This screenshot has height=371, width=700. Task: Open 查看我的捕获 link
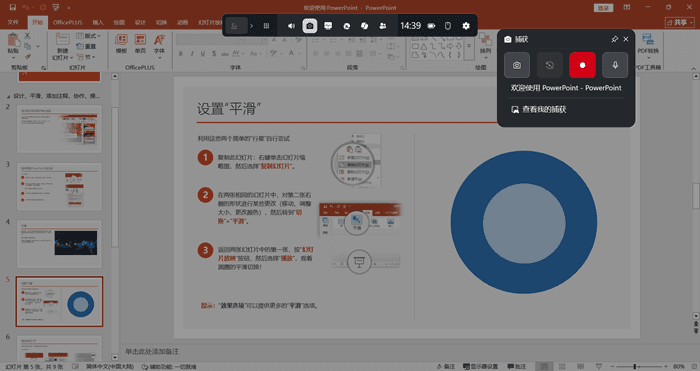538,109
